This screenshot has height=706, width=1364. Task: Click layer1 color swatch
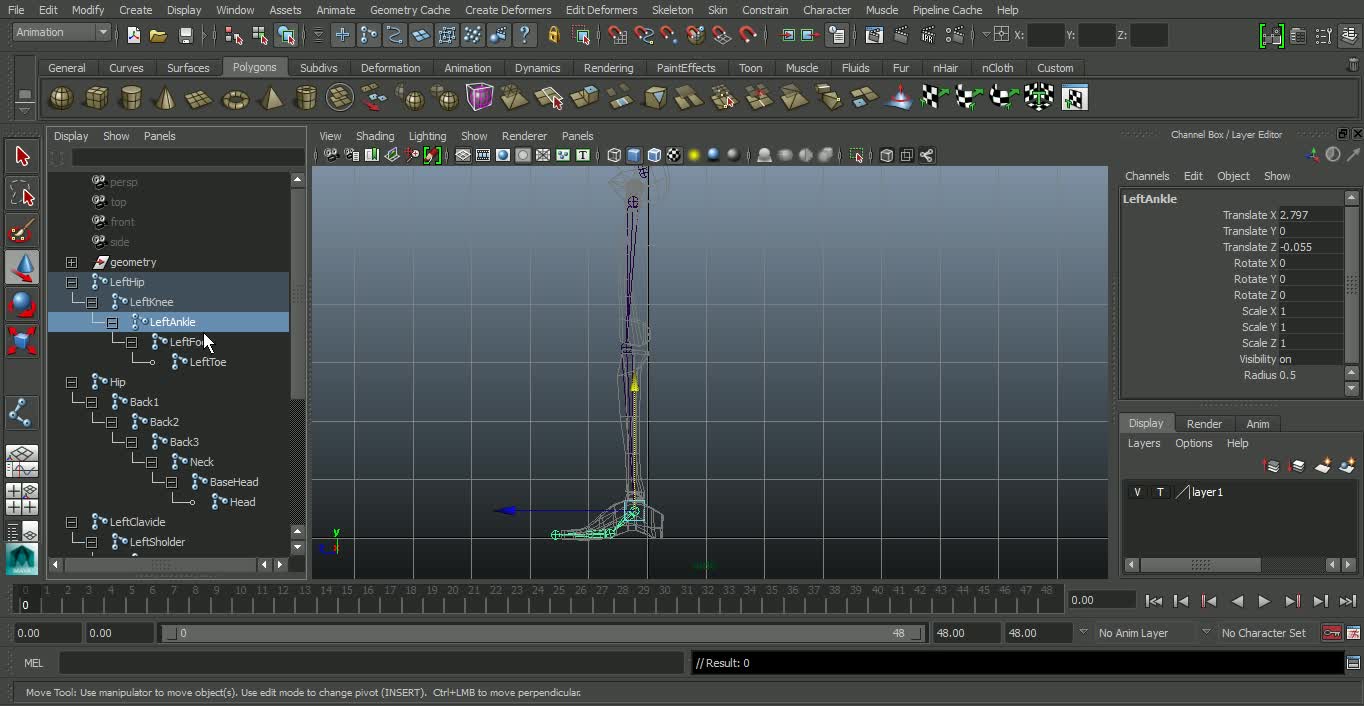tap(1183, 492)
